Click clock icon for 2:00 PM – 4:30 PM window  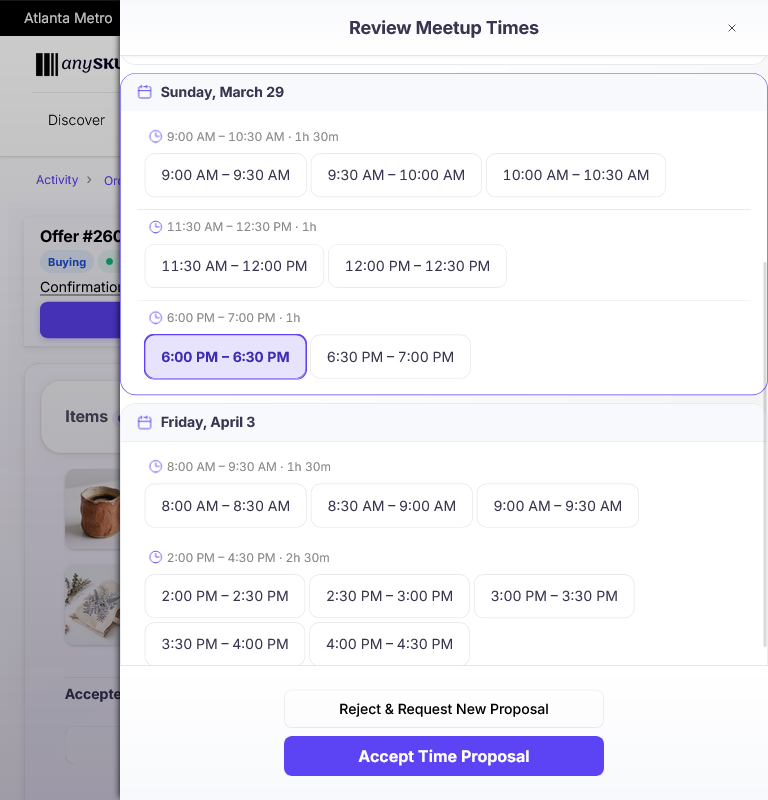tap(155, 558)
